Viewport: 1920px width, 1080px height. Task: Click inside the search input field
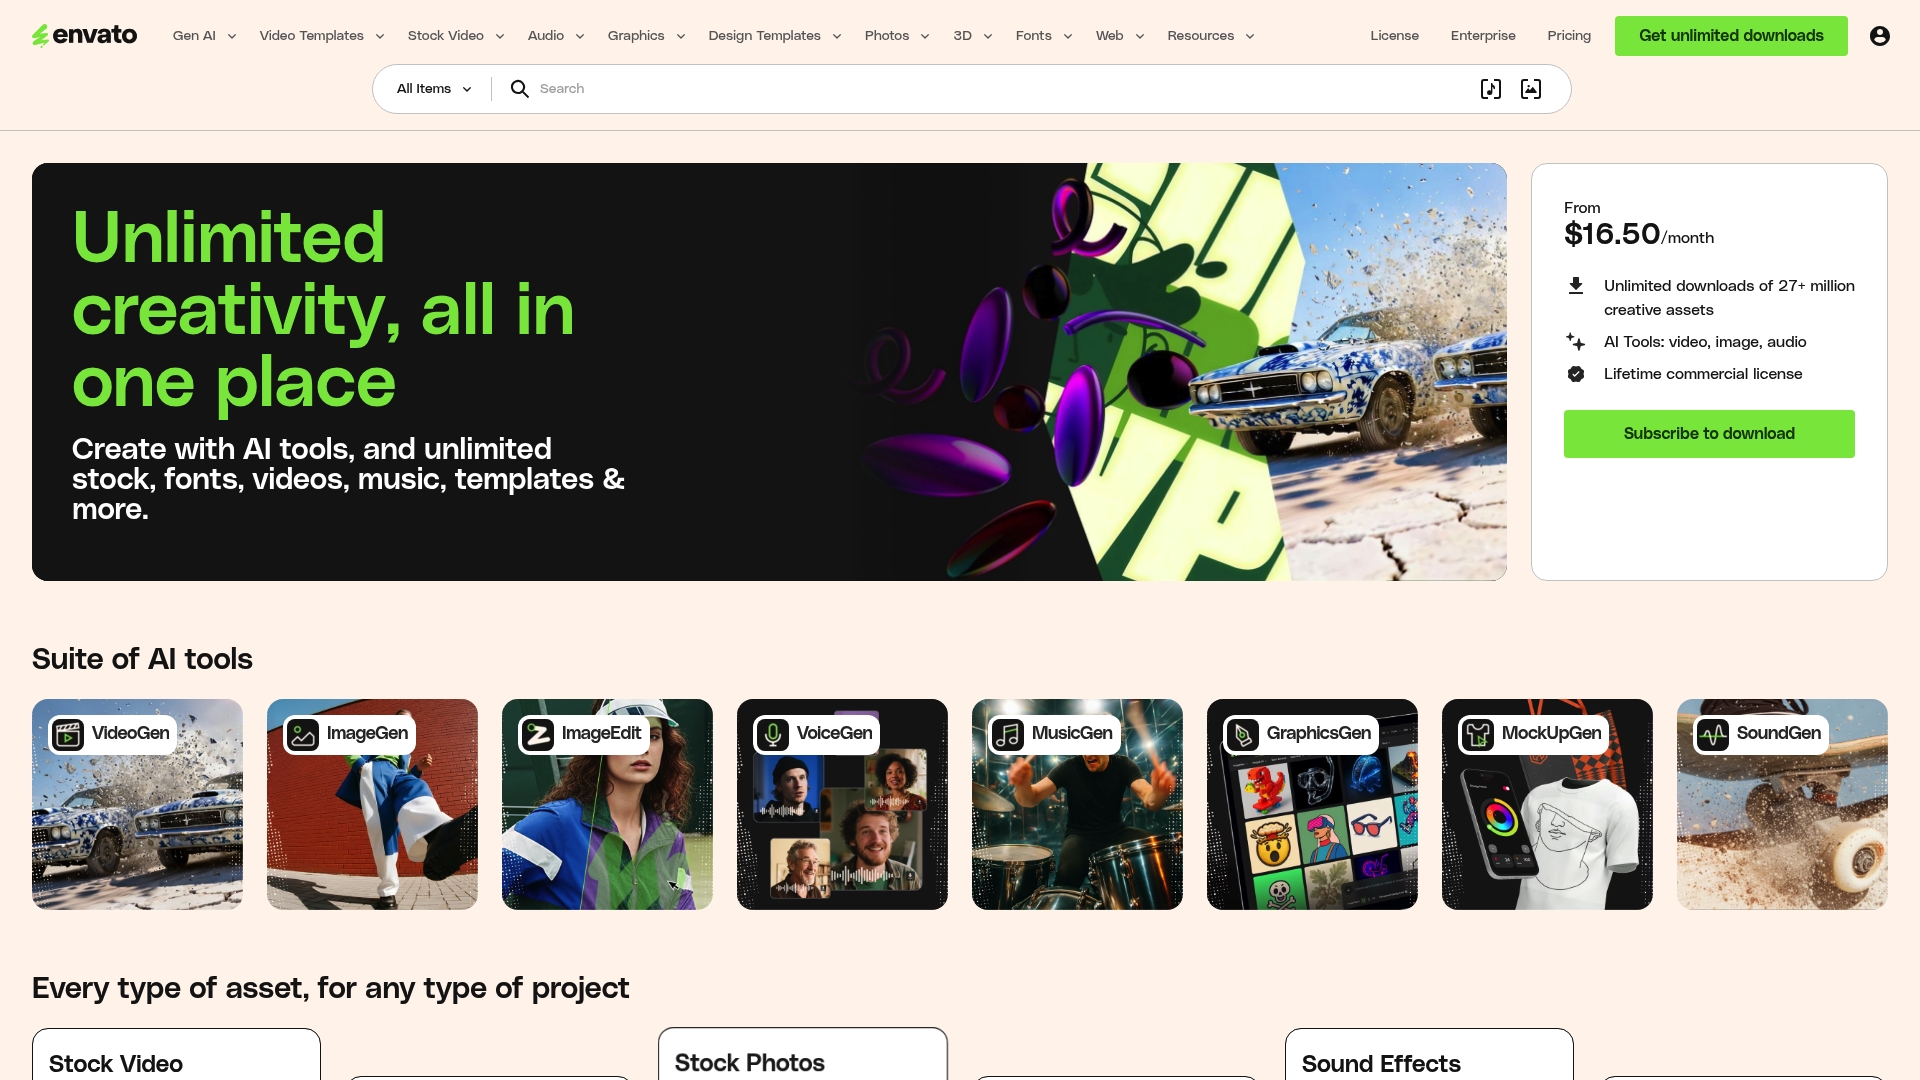[800, 88]
